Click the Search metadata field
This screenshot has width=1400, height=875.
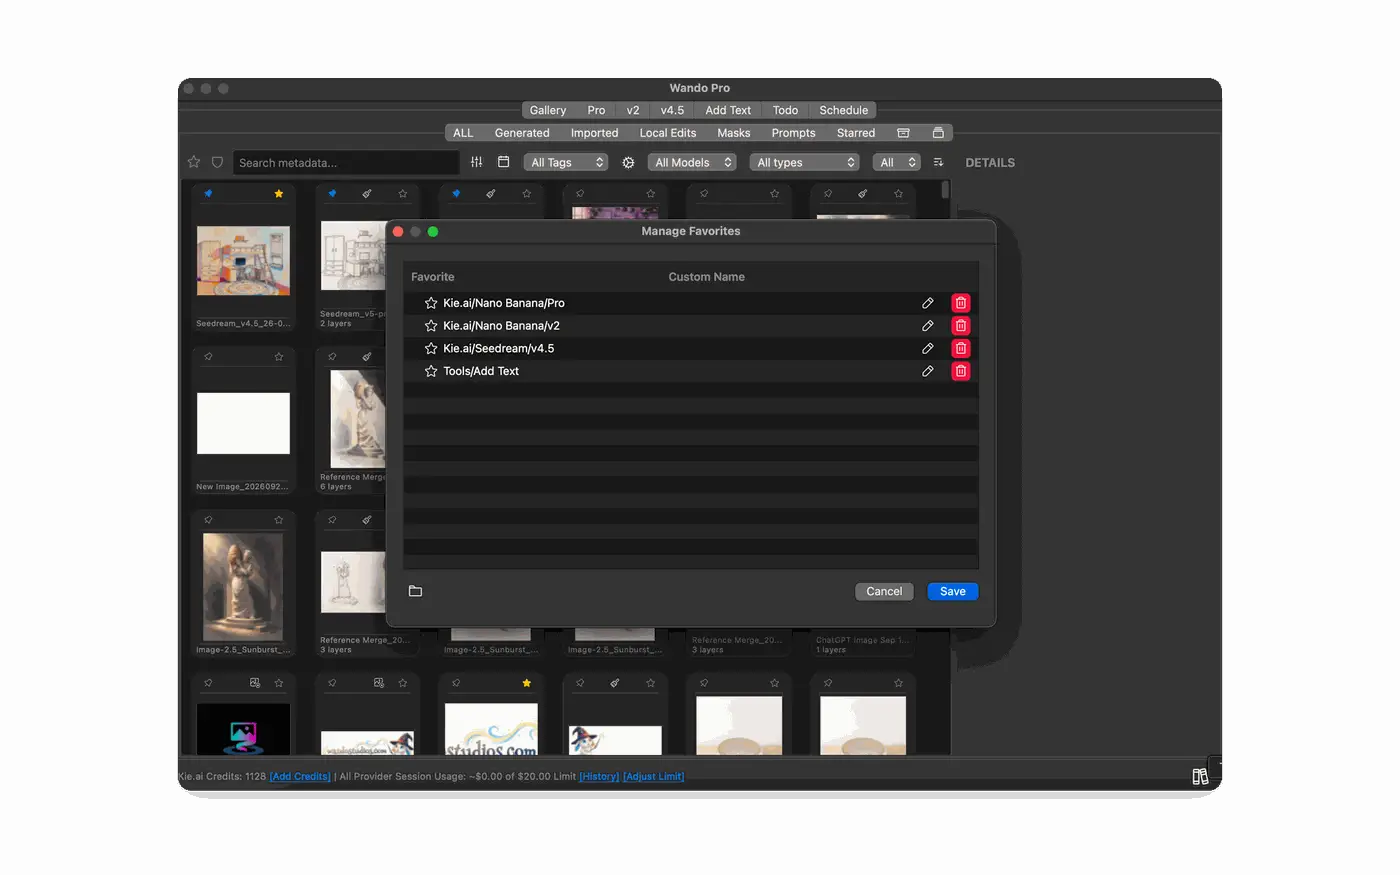(x=346, y=162)
